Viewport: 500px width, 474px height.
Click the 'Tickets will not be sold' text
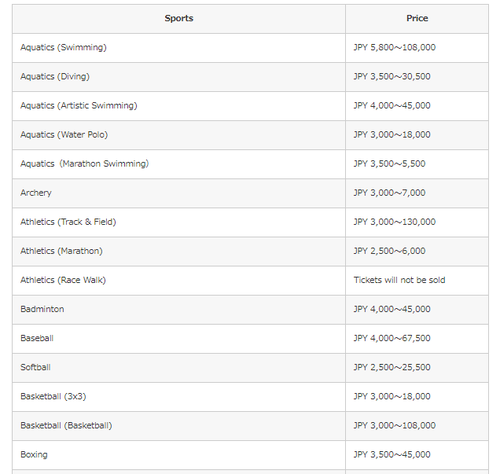[399, 280]
